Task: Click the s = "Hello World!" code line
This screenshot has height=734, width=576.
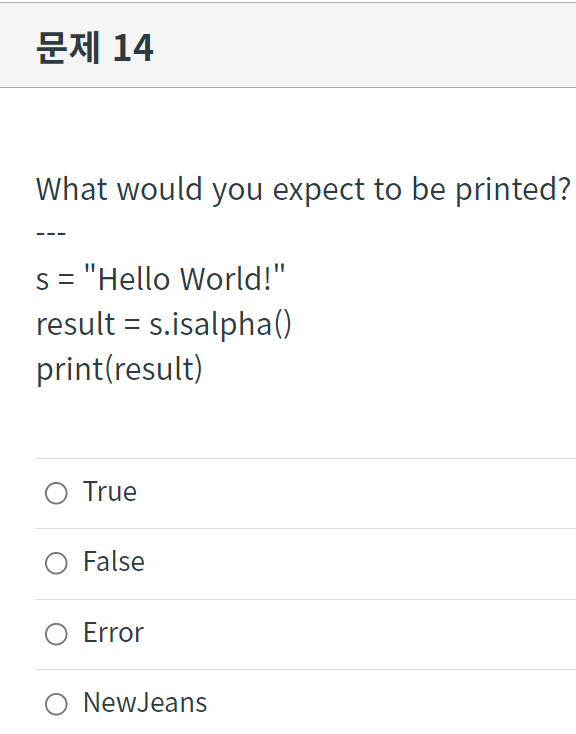Action: [161, 279]
